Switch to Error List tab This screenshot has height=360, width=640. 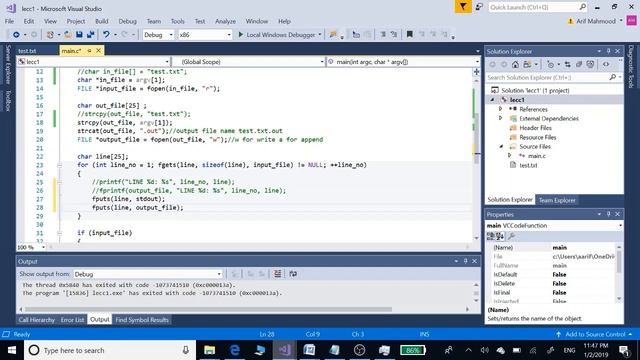[x=72, y=320]
